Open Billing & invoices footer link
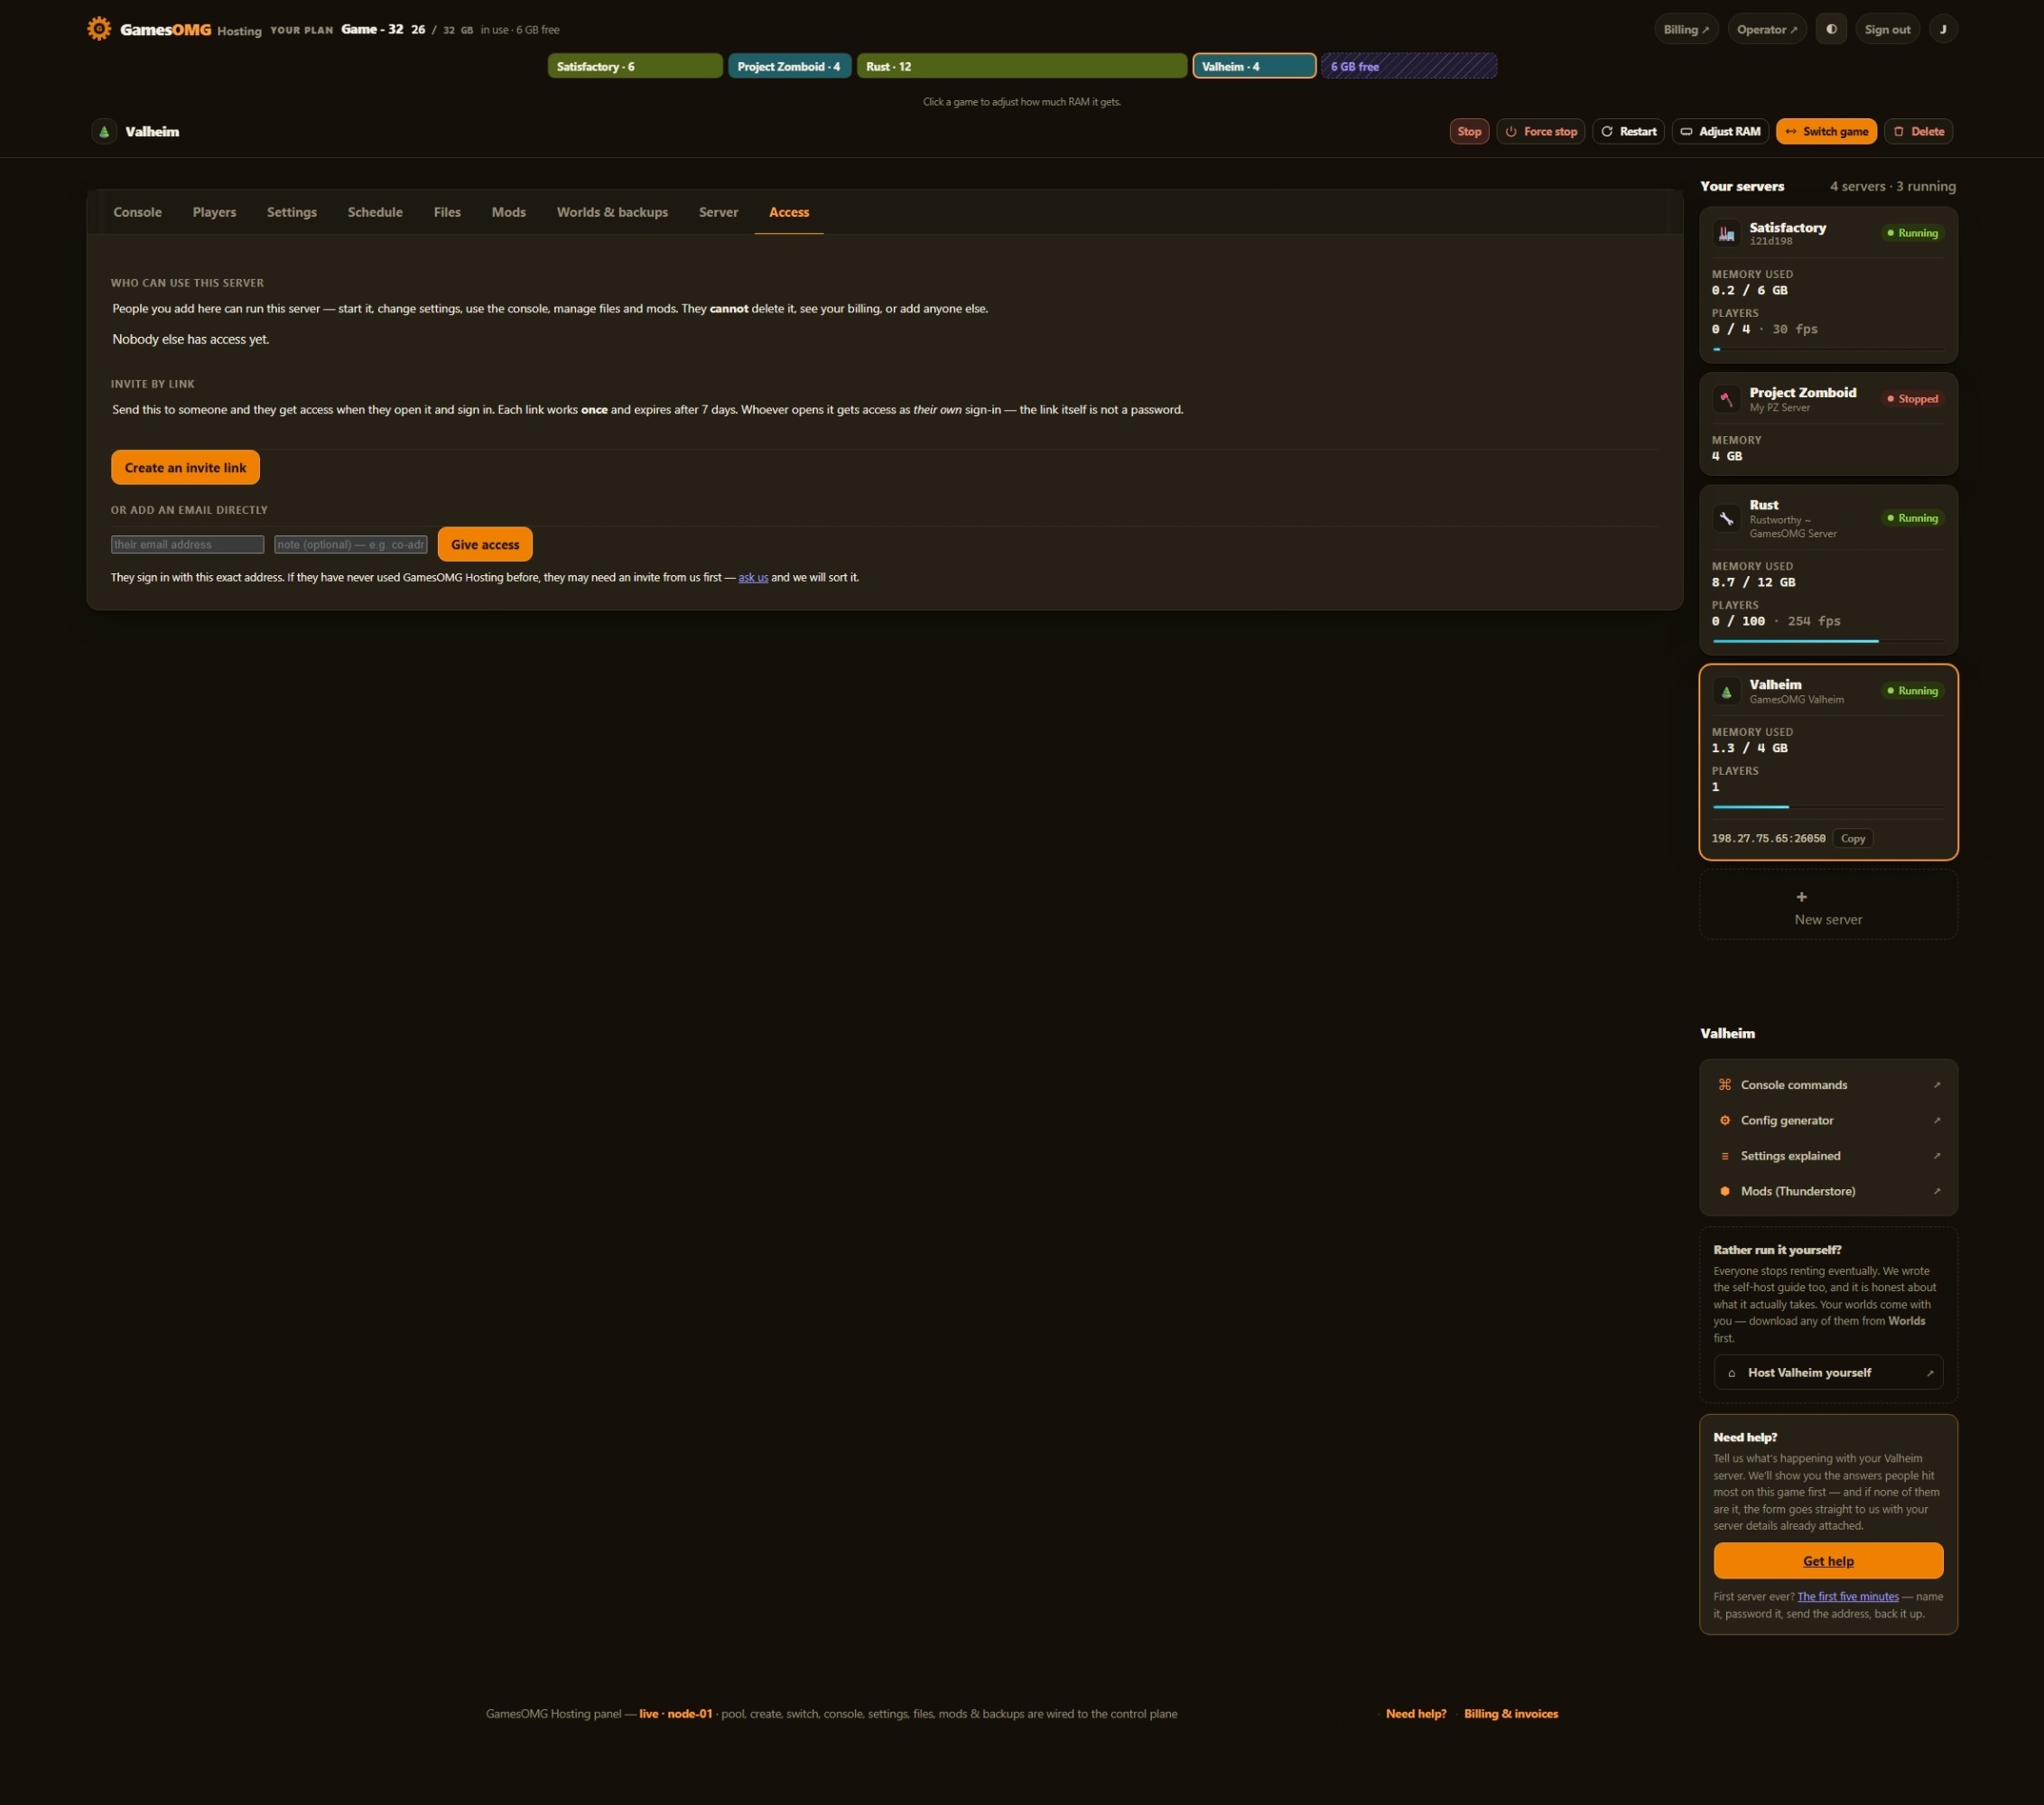This screenshot has height=1805, width=2044. 1510,1713
